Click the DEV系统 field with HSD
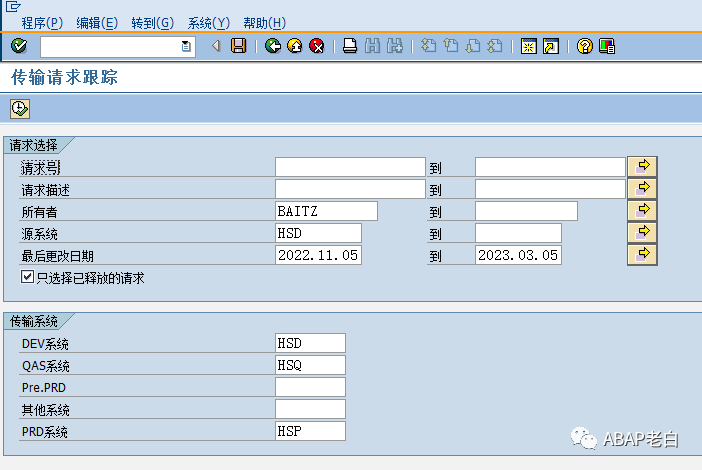This screenshot has height=470, width=702. point(310,343)
